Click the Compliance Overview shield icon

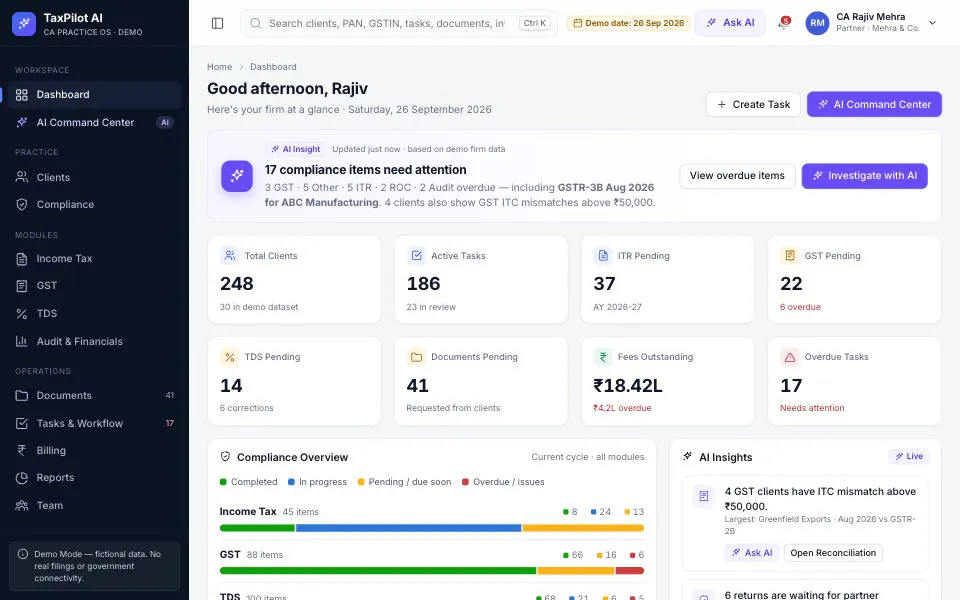coord(225,457)
